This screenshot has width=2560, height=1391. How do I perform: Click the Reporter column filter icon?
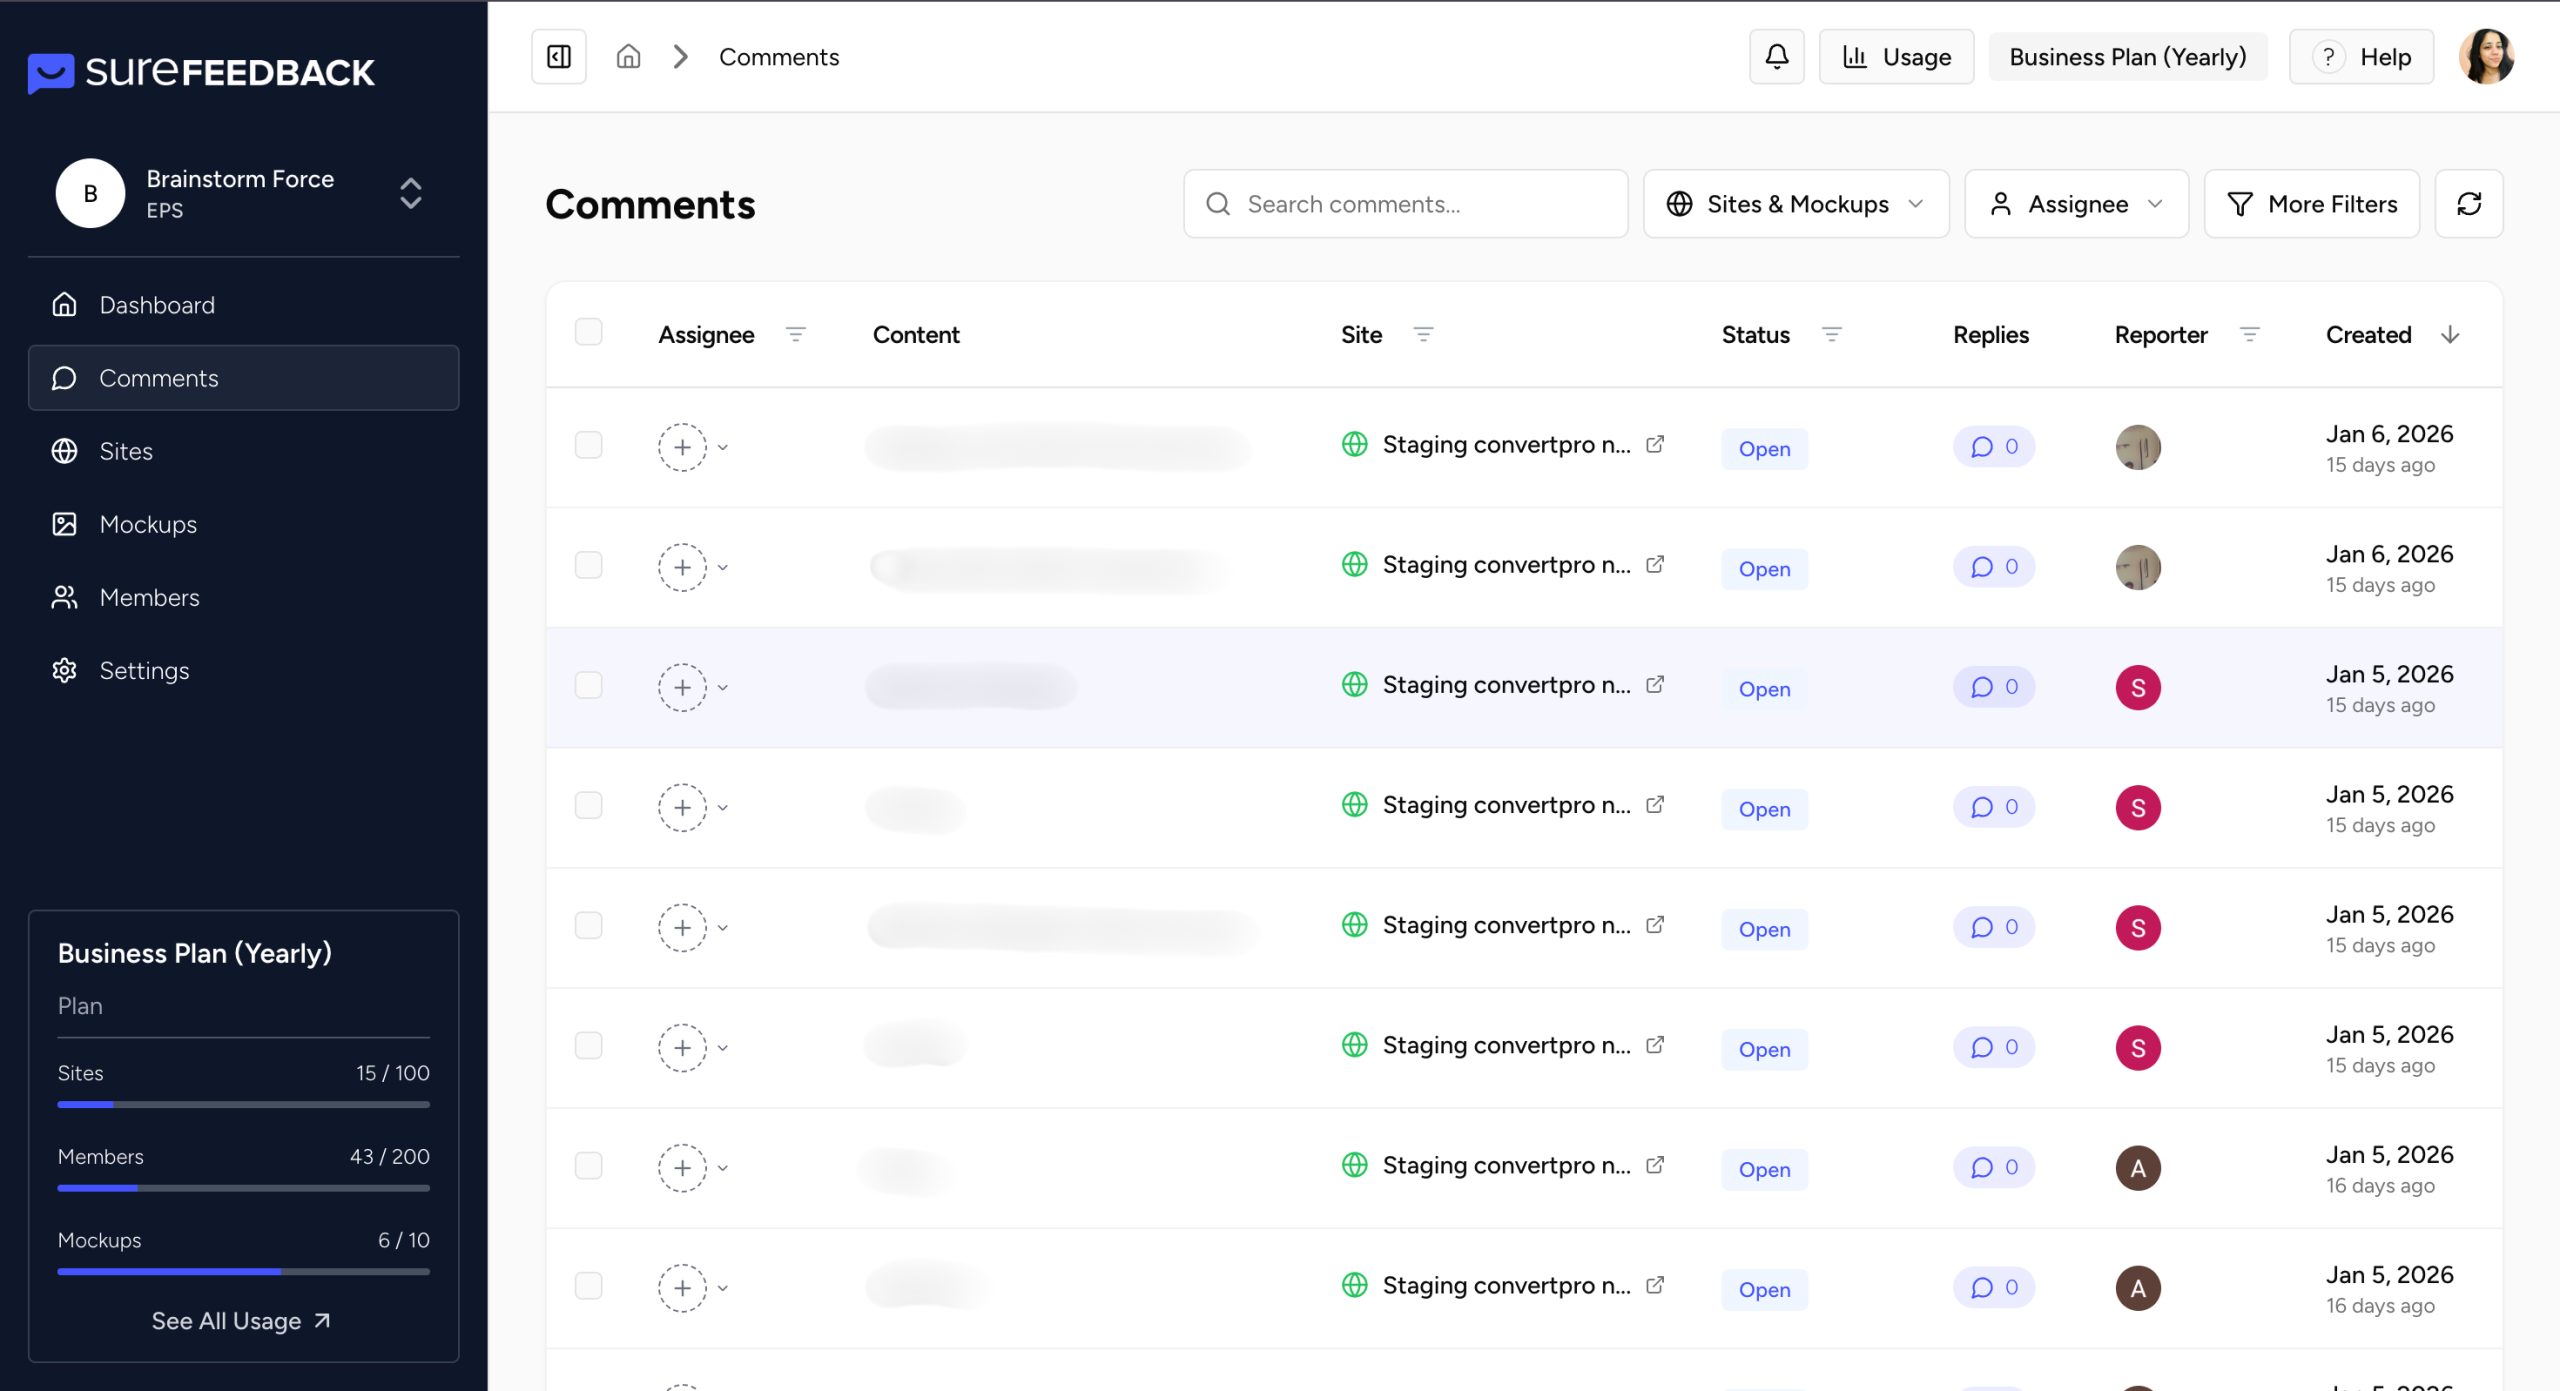pyautogui.click(x=2249, y=335)
